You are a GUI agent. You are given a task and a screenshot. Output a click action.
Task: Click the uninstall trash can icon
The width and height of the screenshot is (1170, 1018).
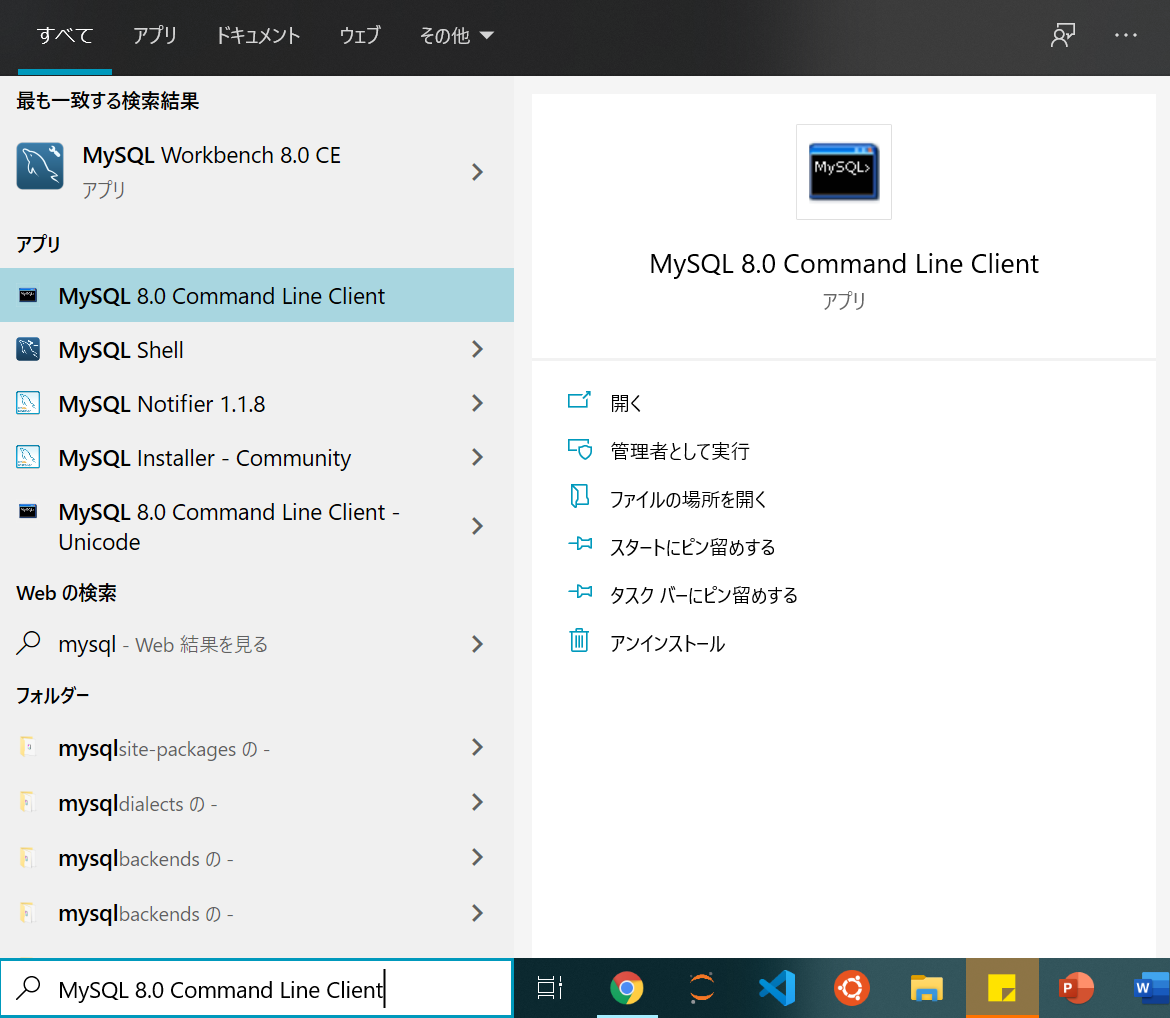click(579, 640)
